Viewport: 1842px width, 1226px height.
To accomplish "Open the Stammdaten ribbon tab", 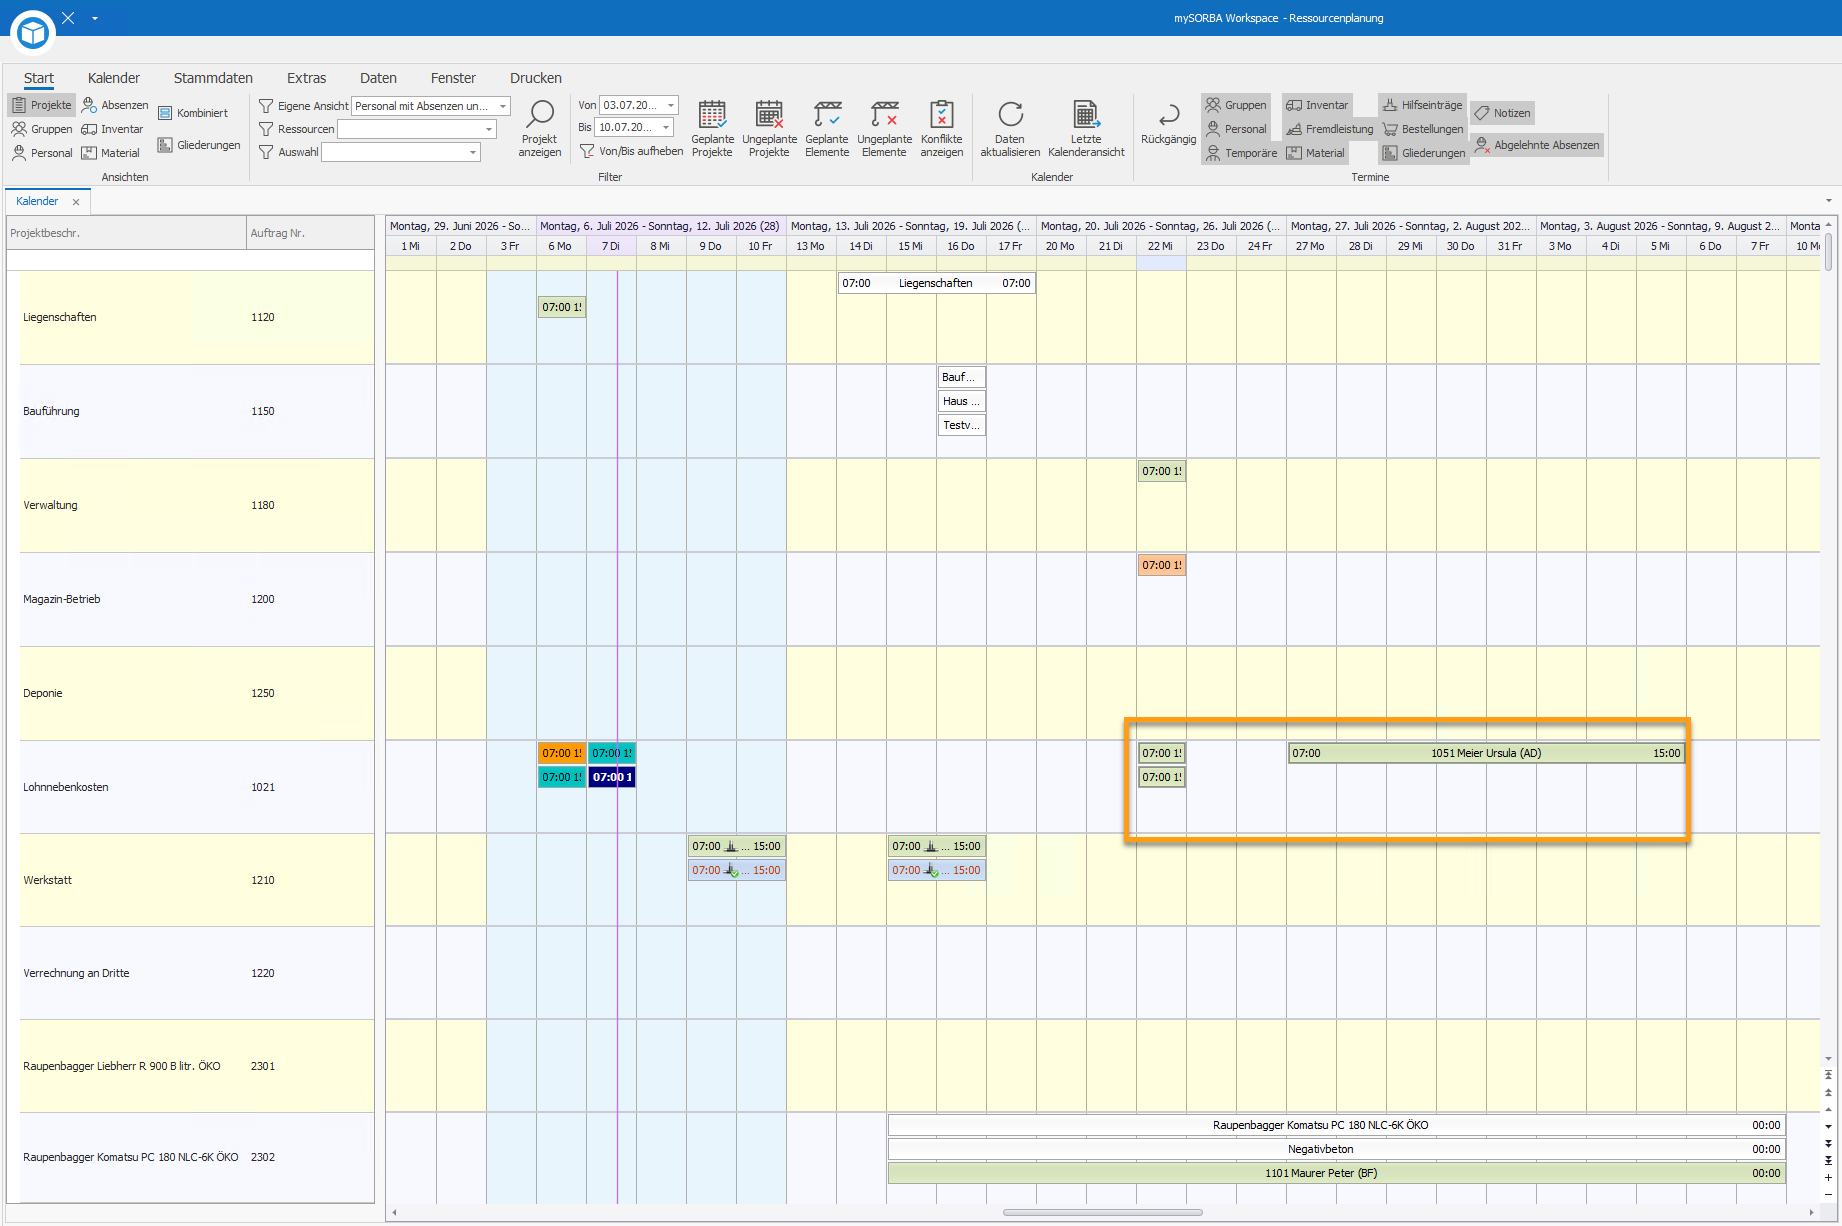I will (213, 78).
